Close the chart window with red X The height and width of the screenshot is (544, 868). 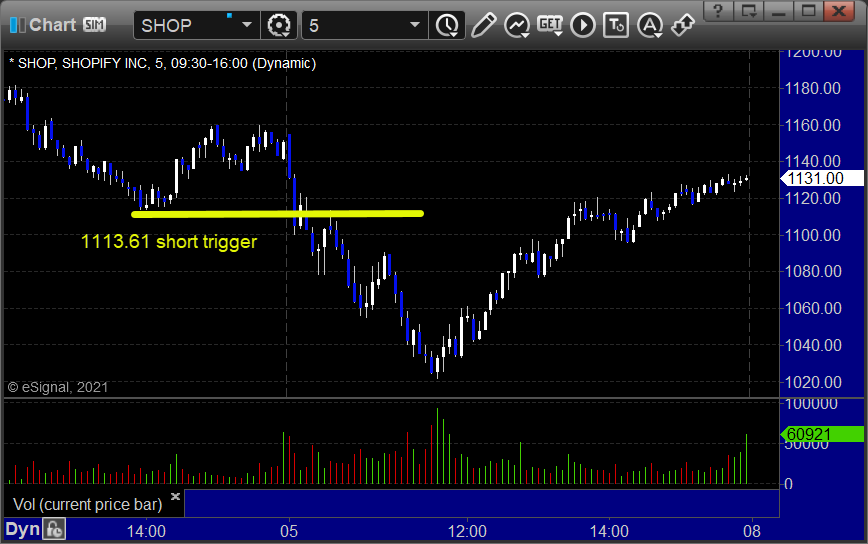coord(839,11)
